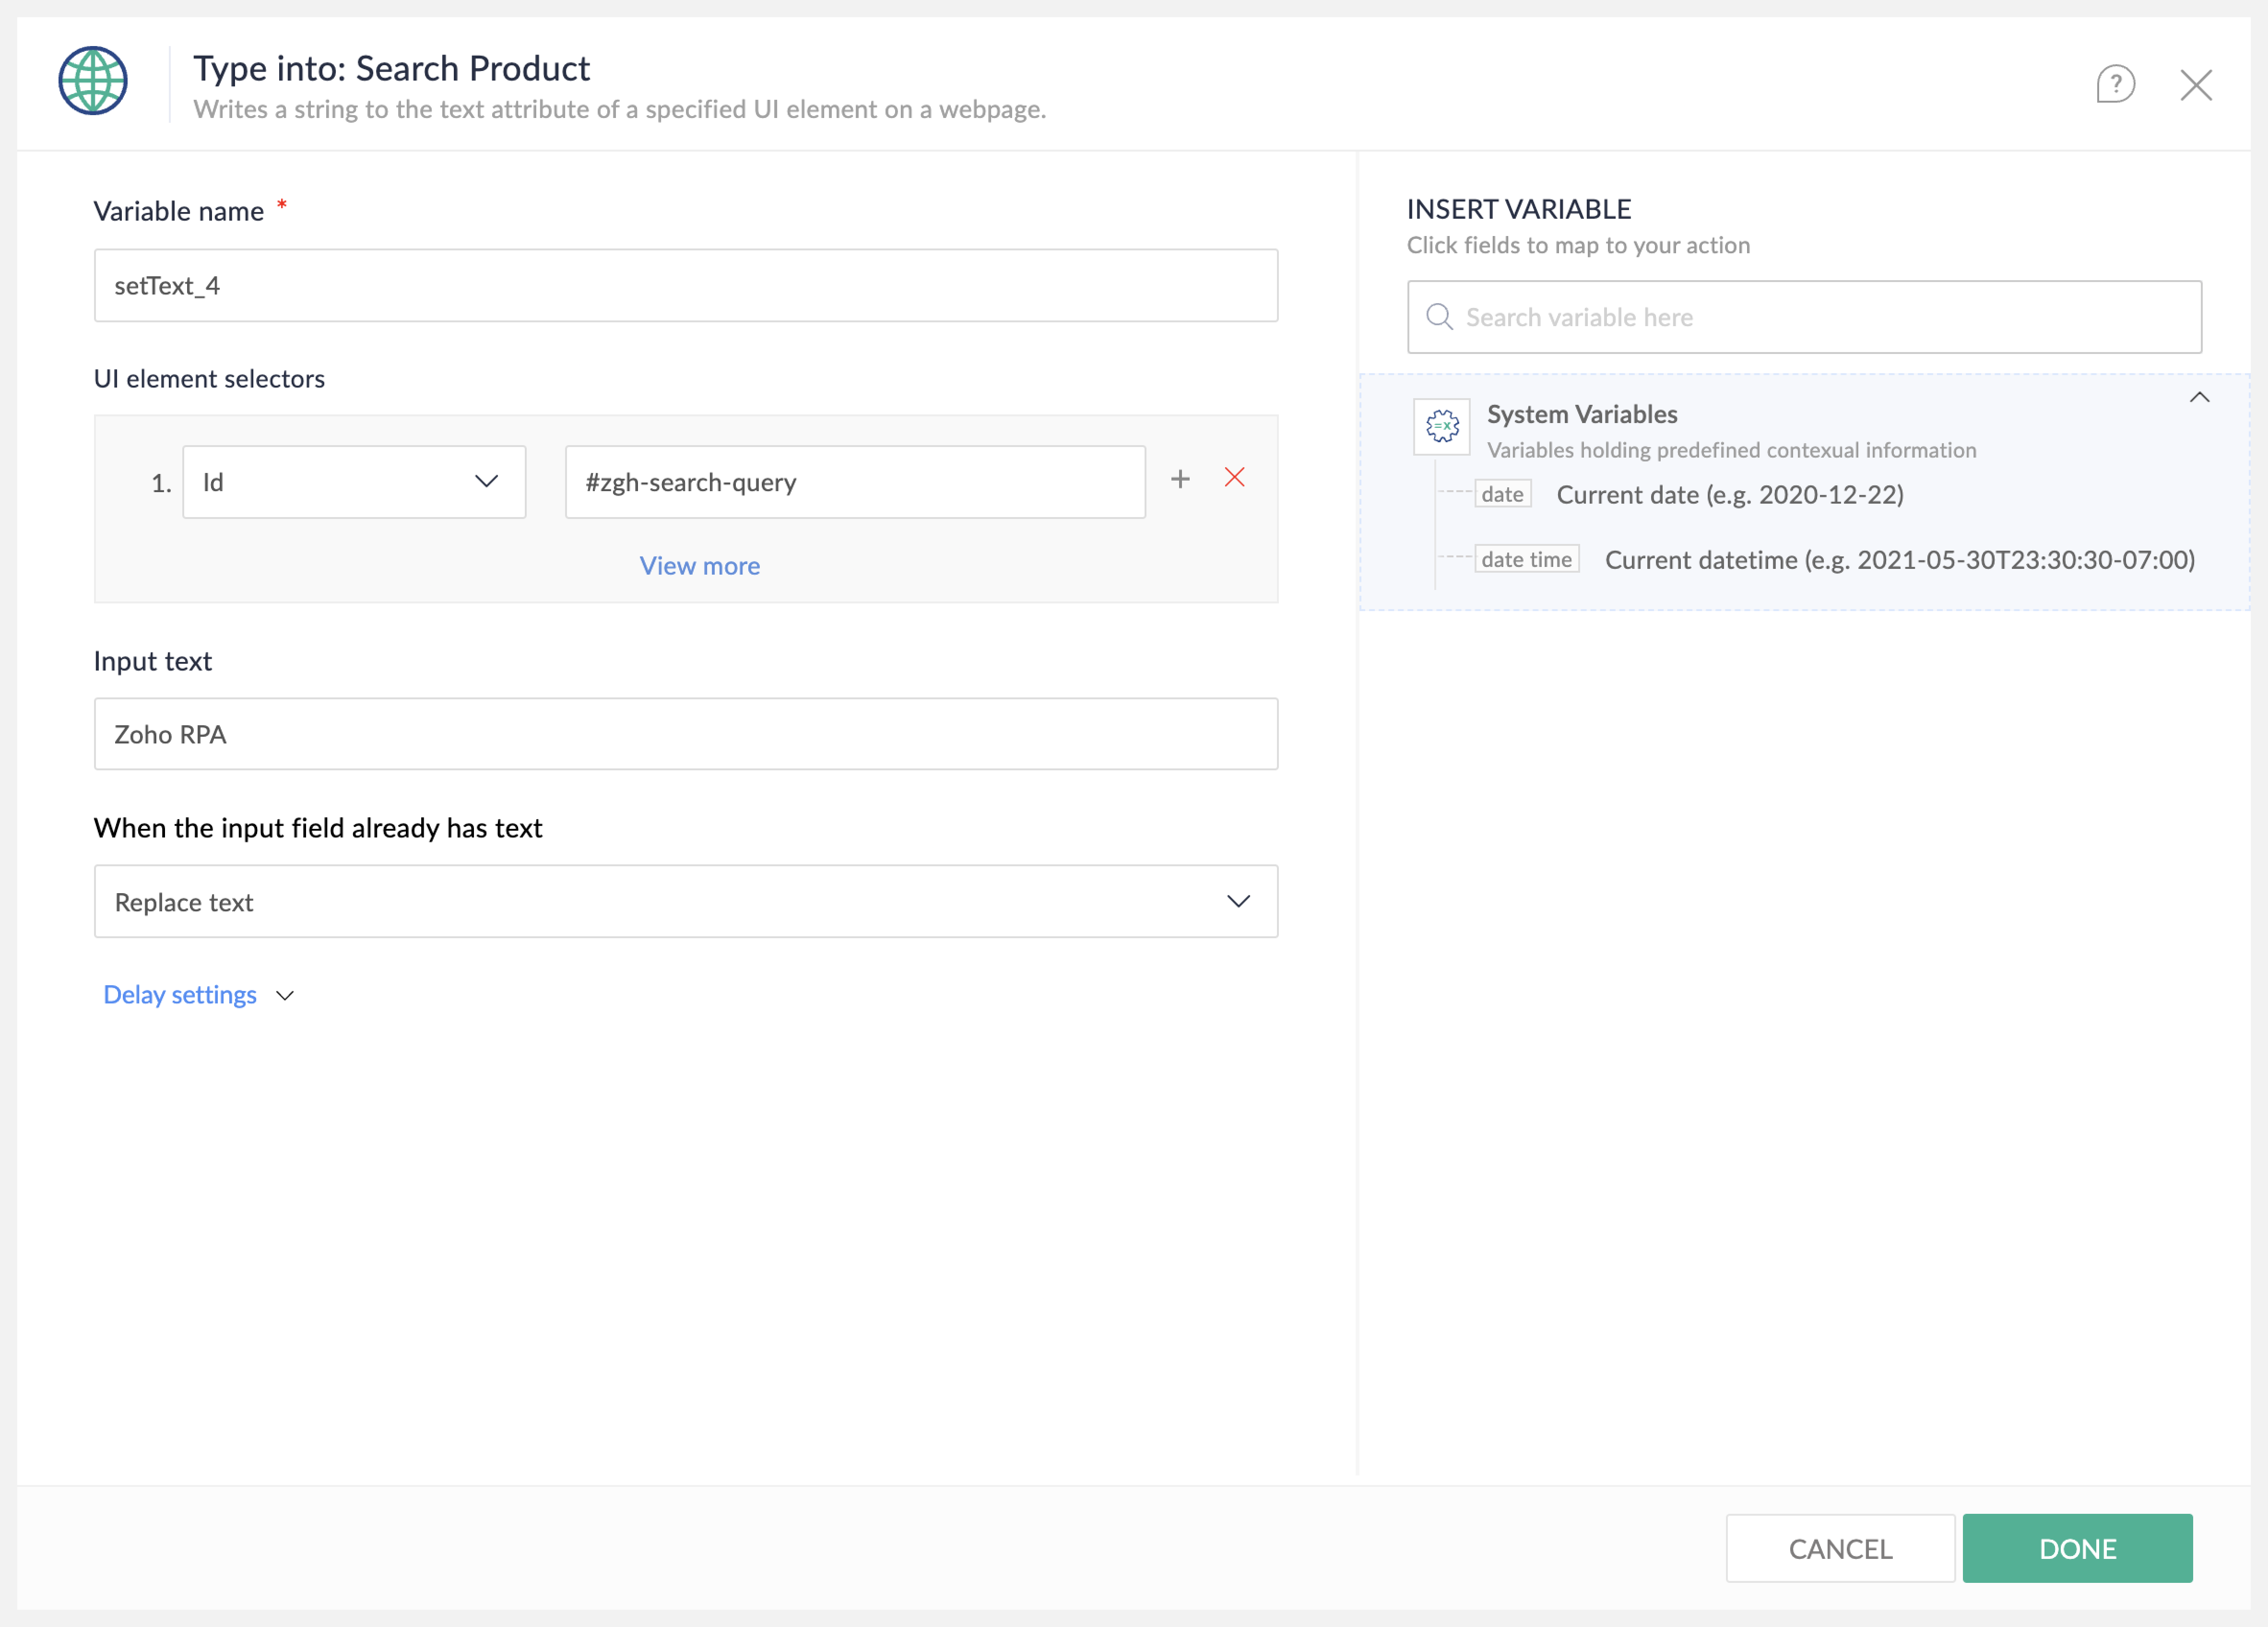Click the Input text field with Zoho RPA
Viewport: 2268px width, 1627px height.
[686, 734]
